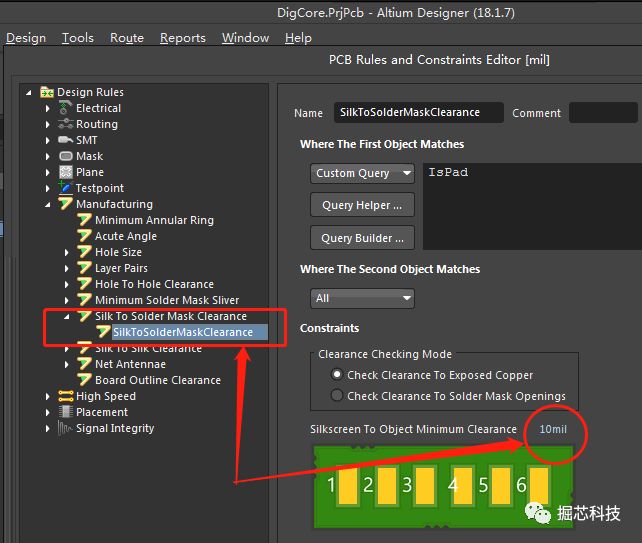Collapse the Manufacturing rules node
The image size is (642, 543).
47,204
